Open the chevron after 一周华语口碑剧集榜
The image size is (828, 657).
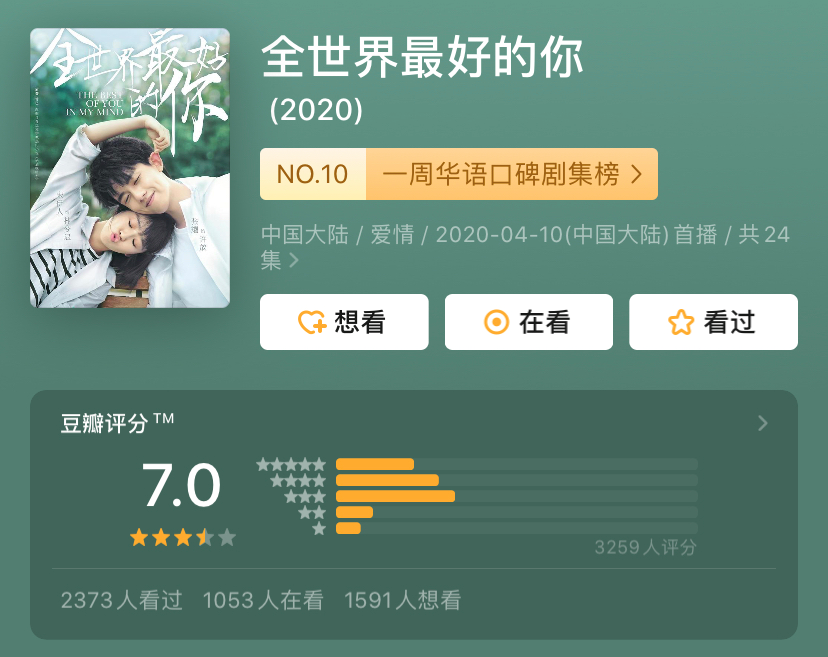636,174
